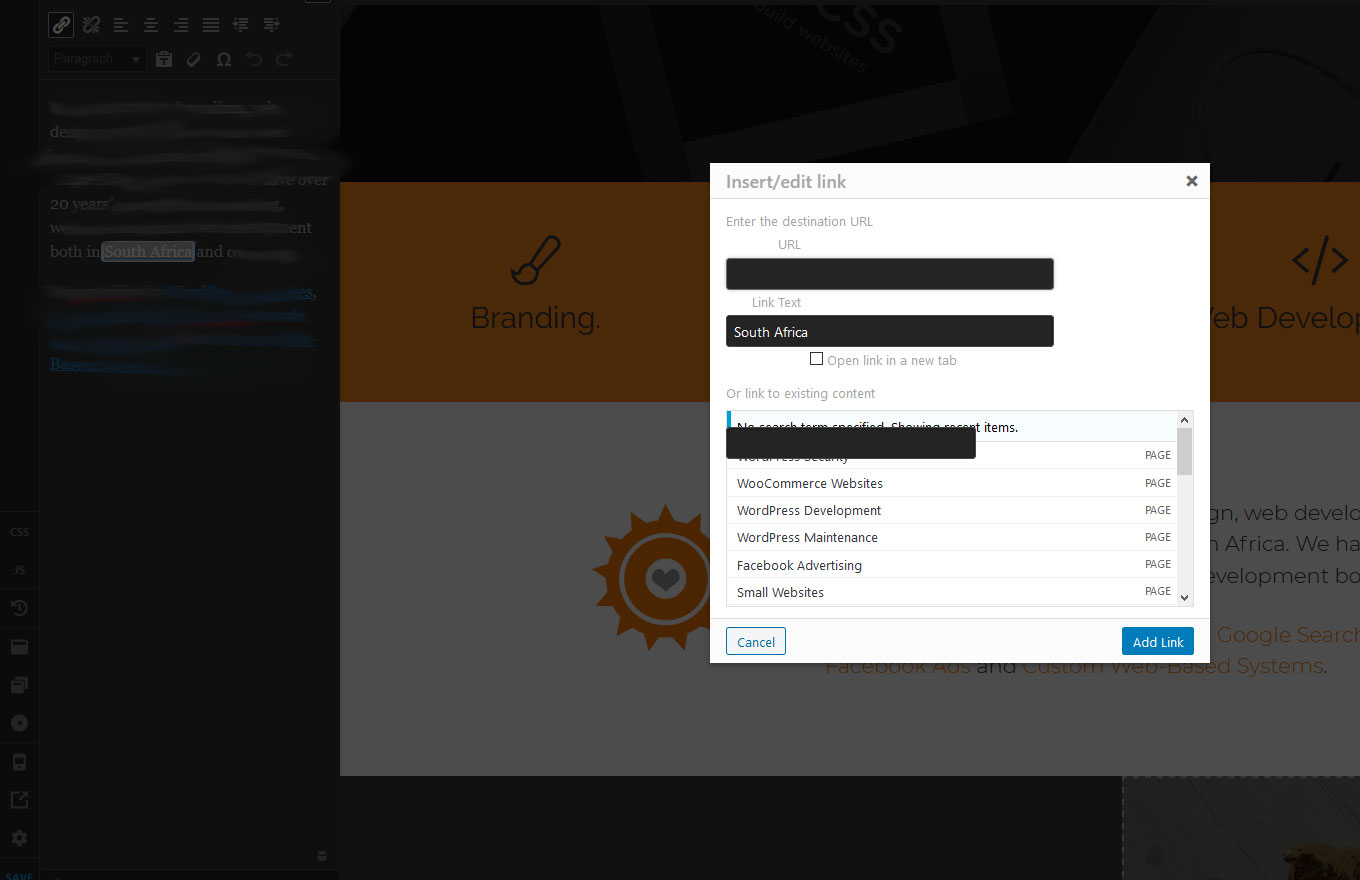Screen dimensions: 1360x880
Task: Click into the URL input field
Action: pos(889,274)
